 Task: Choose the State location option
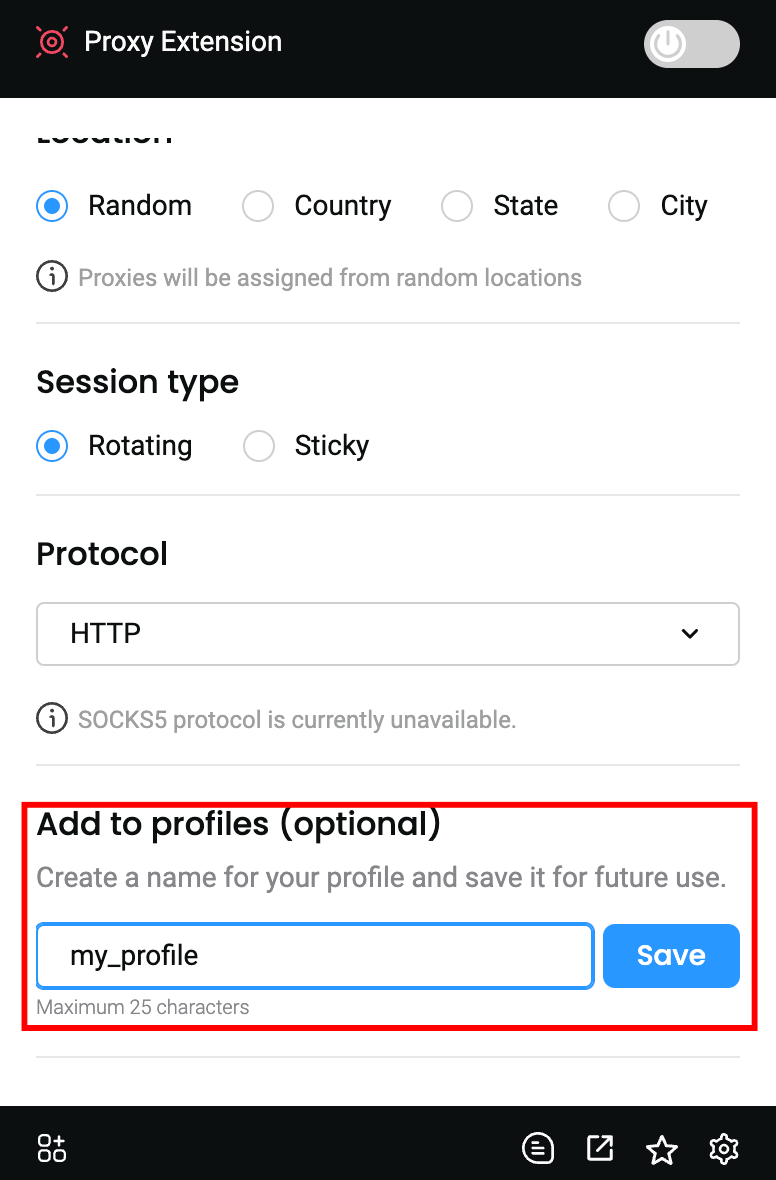tap(456, 206)
